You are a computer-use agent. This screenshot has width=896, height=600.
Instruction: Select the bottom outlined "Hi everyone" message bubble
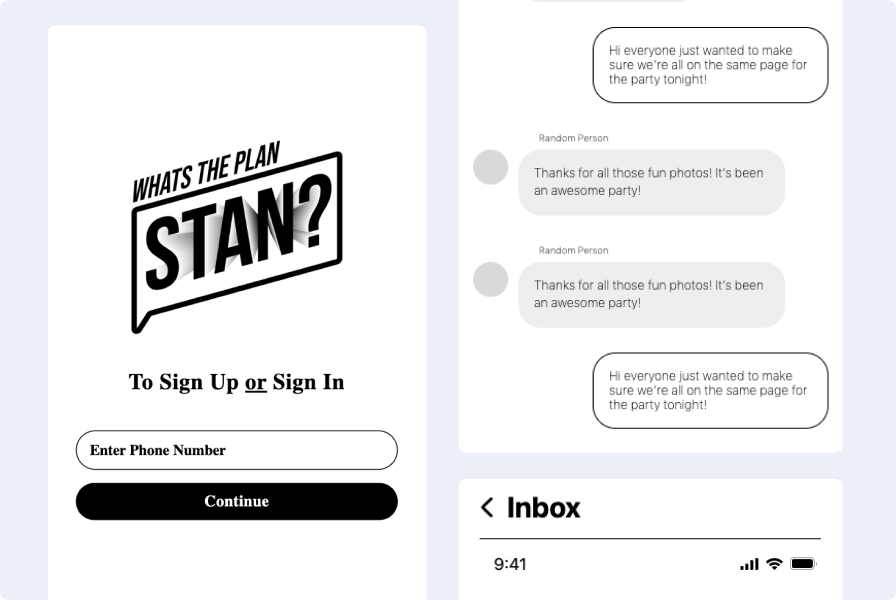(x=710, y=390)
